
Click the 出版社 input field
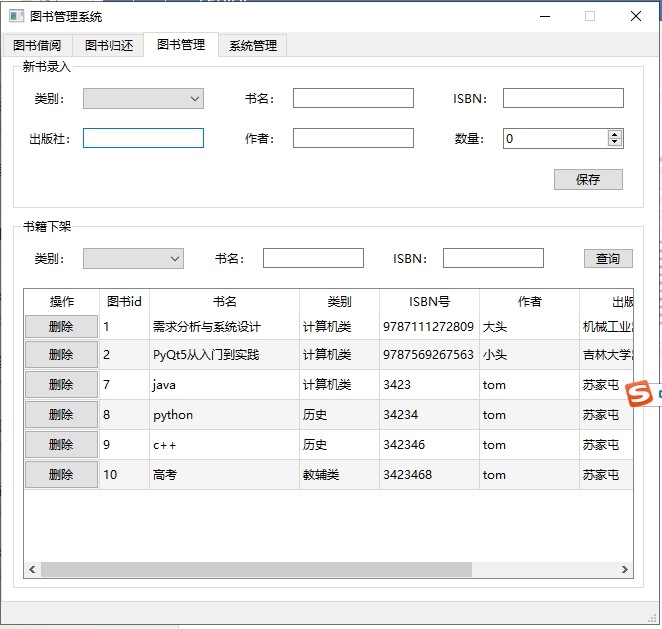click(143, 138)
